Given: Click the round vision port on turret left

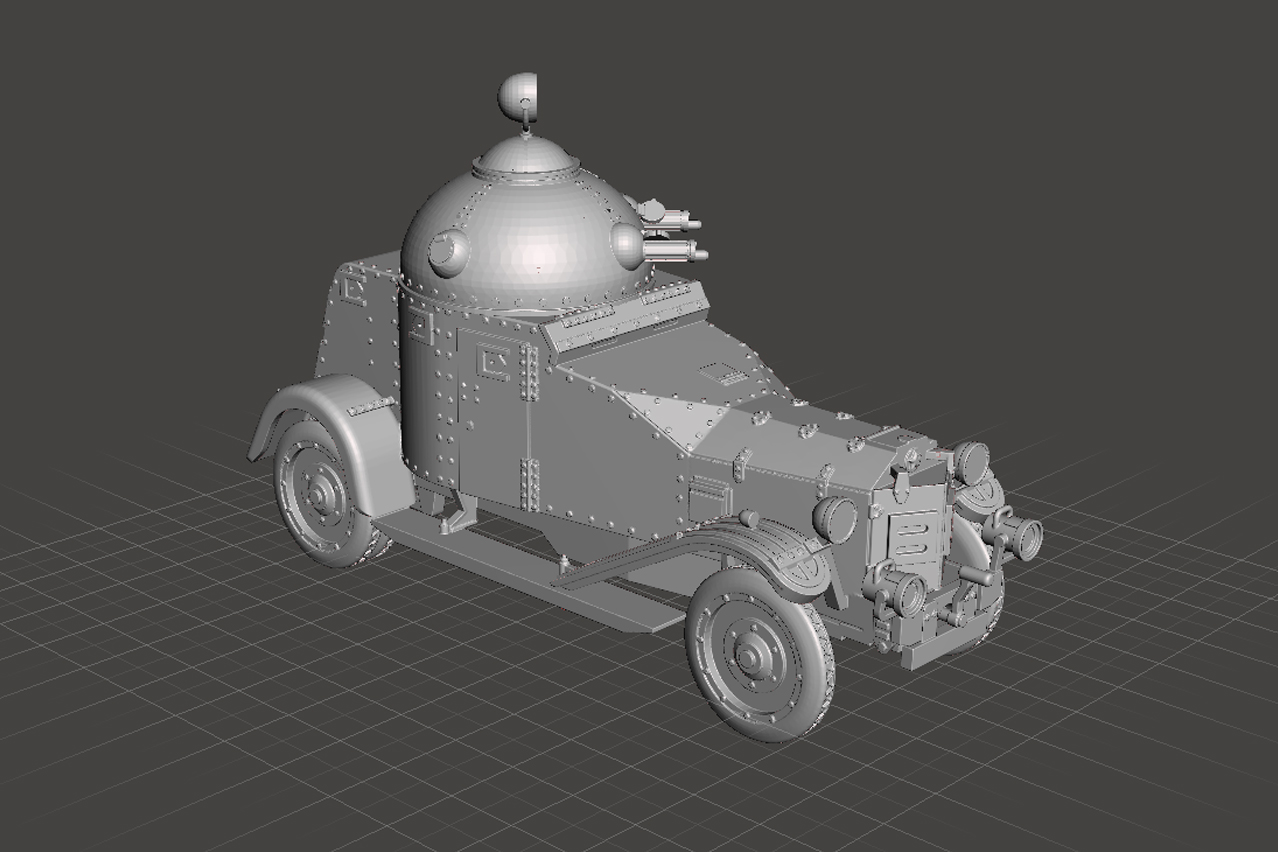Looking at the screenshot, I should (x=448, y=251).
